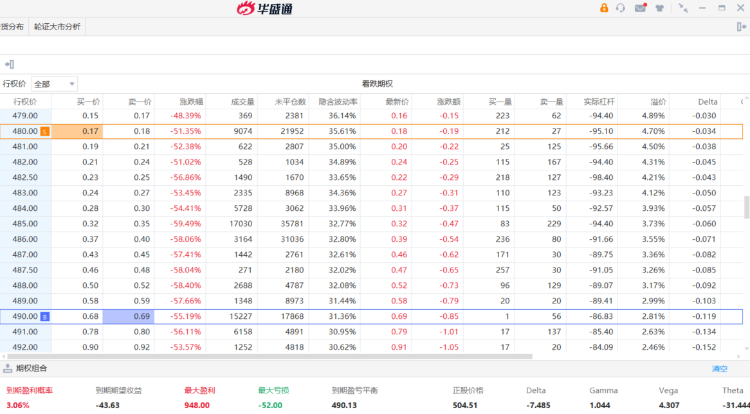Click Vega value 4.307

[669, 405]
